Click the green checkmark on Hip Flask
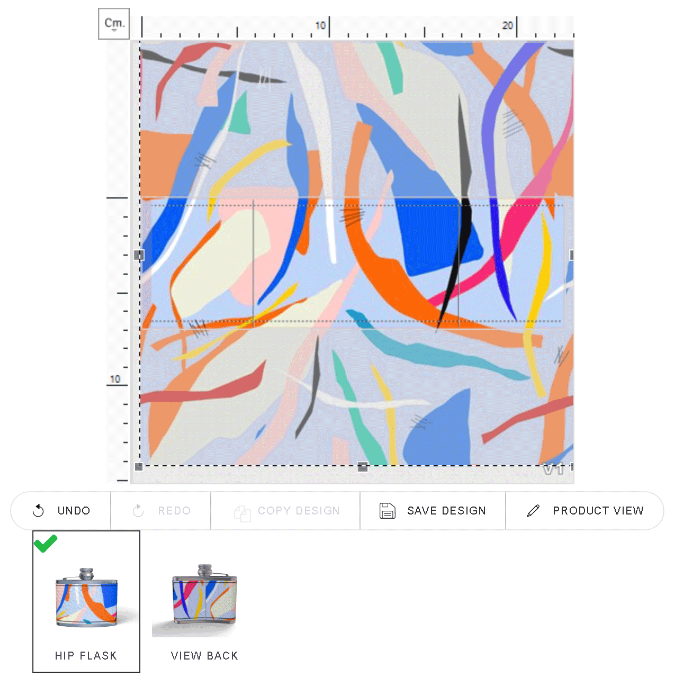The image size is (683, 700). [45, 543]
